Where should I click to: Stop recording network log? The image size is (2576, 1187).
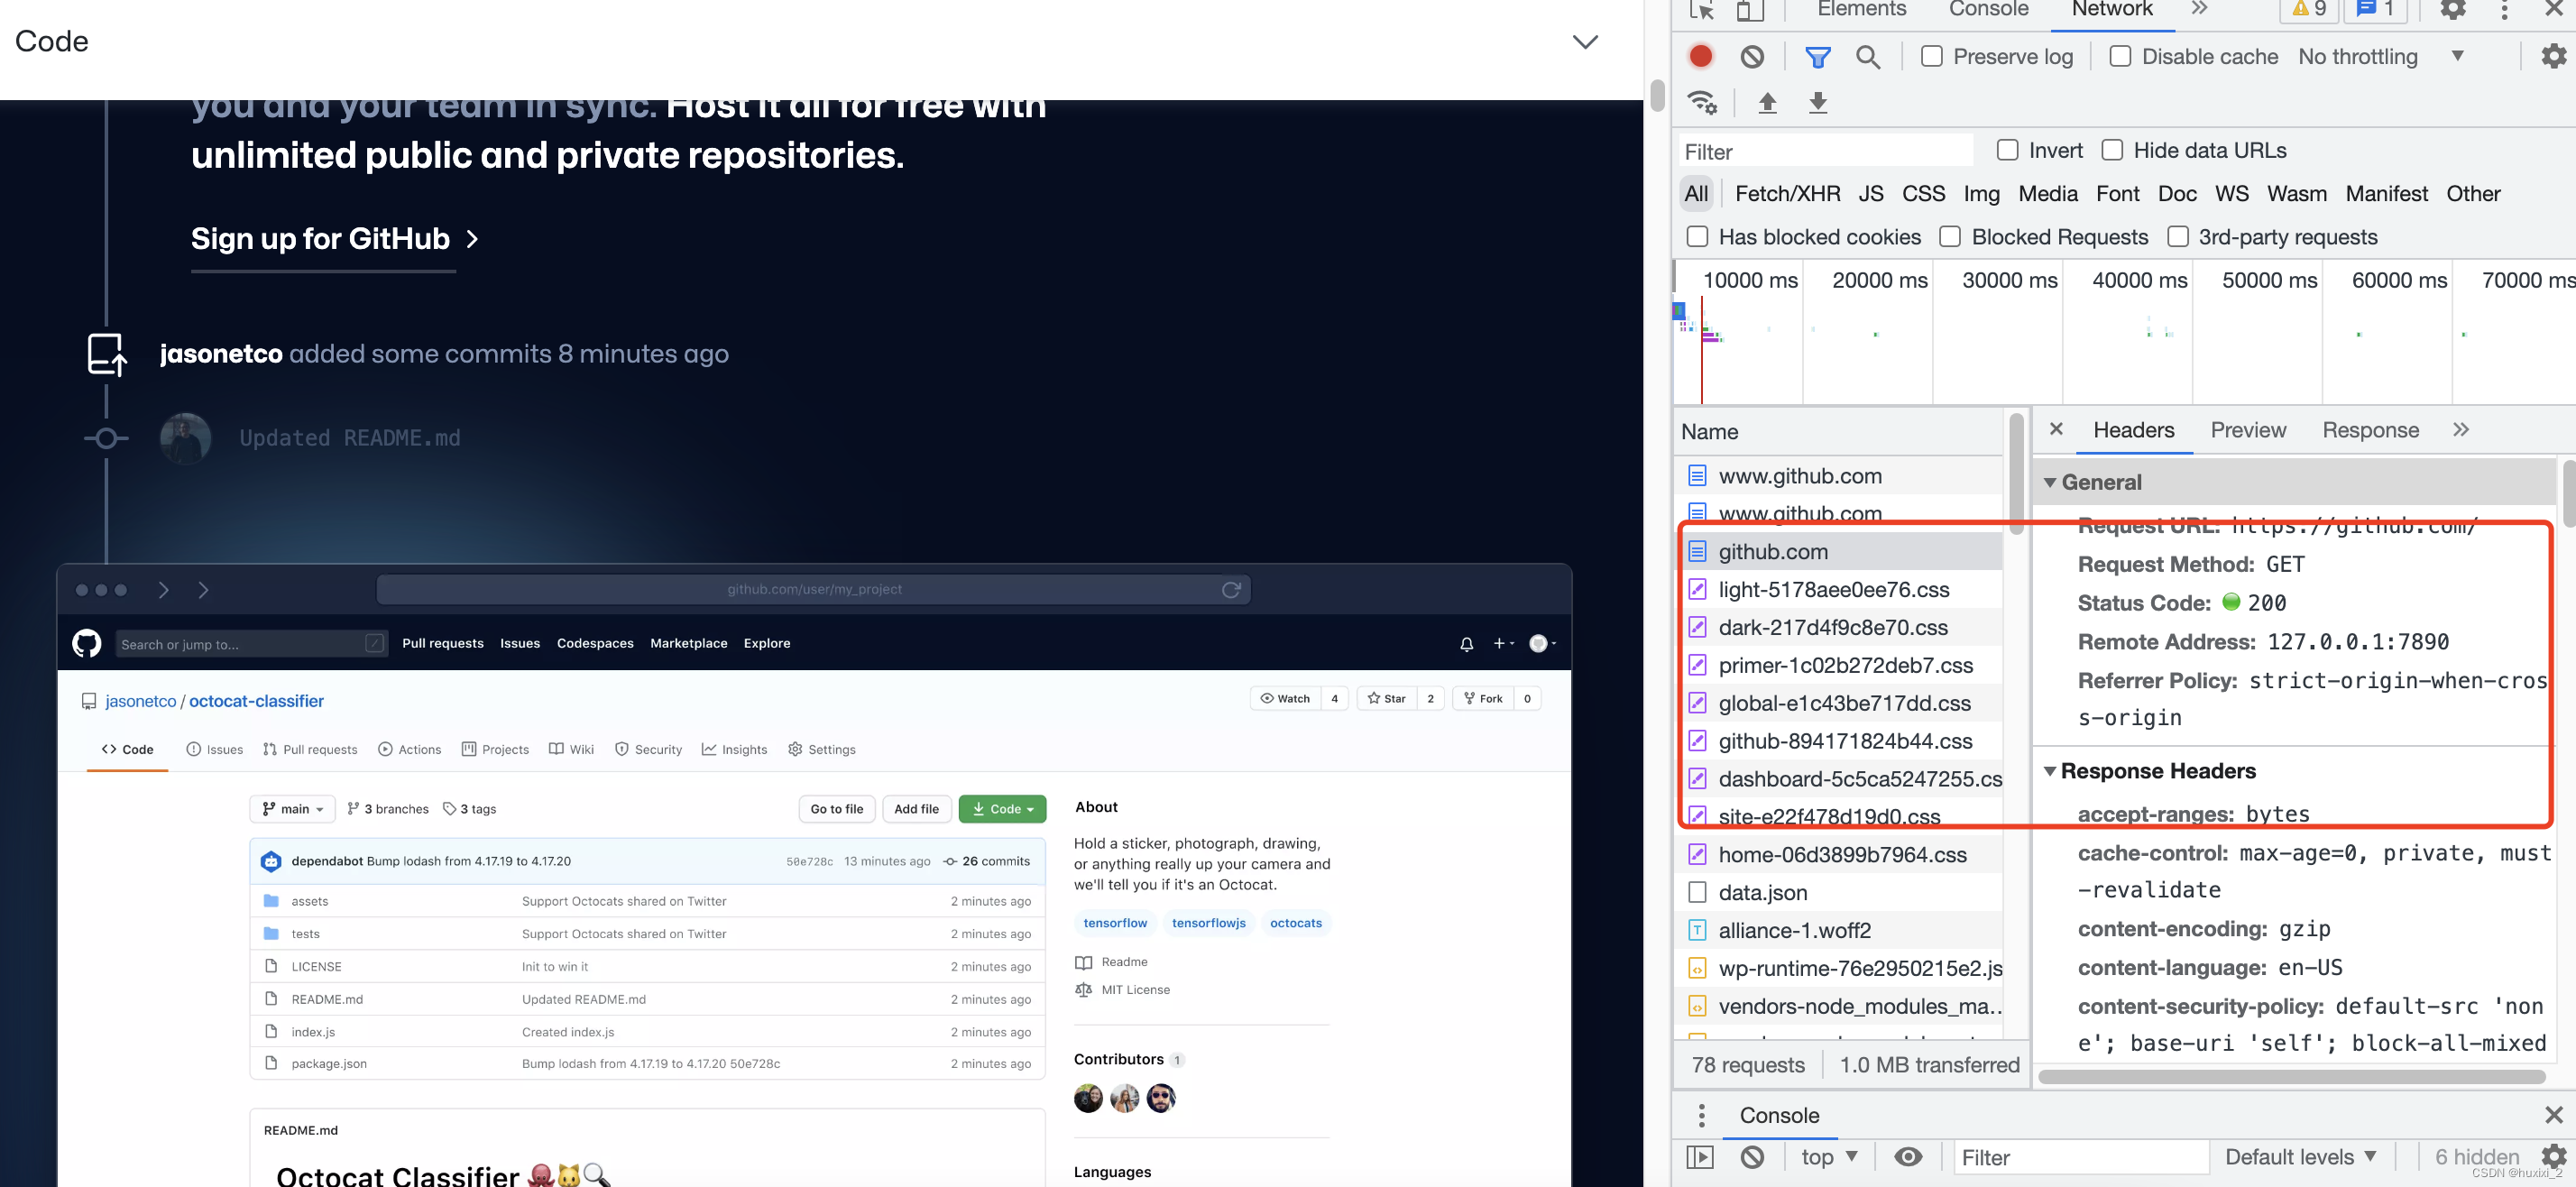[x=1701, y=56]
